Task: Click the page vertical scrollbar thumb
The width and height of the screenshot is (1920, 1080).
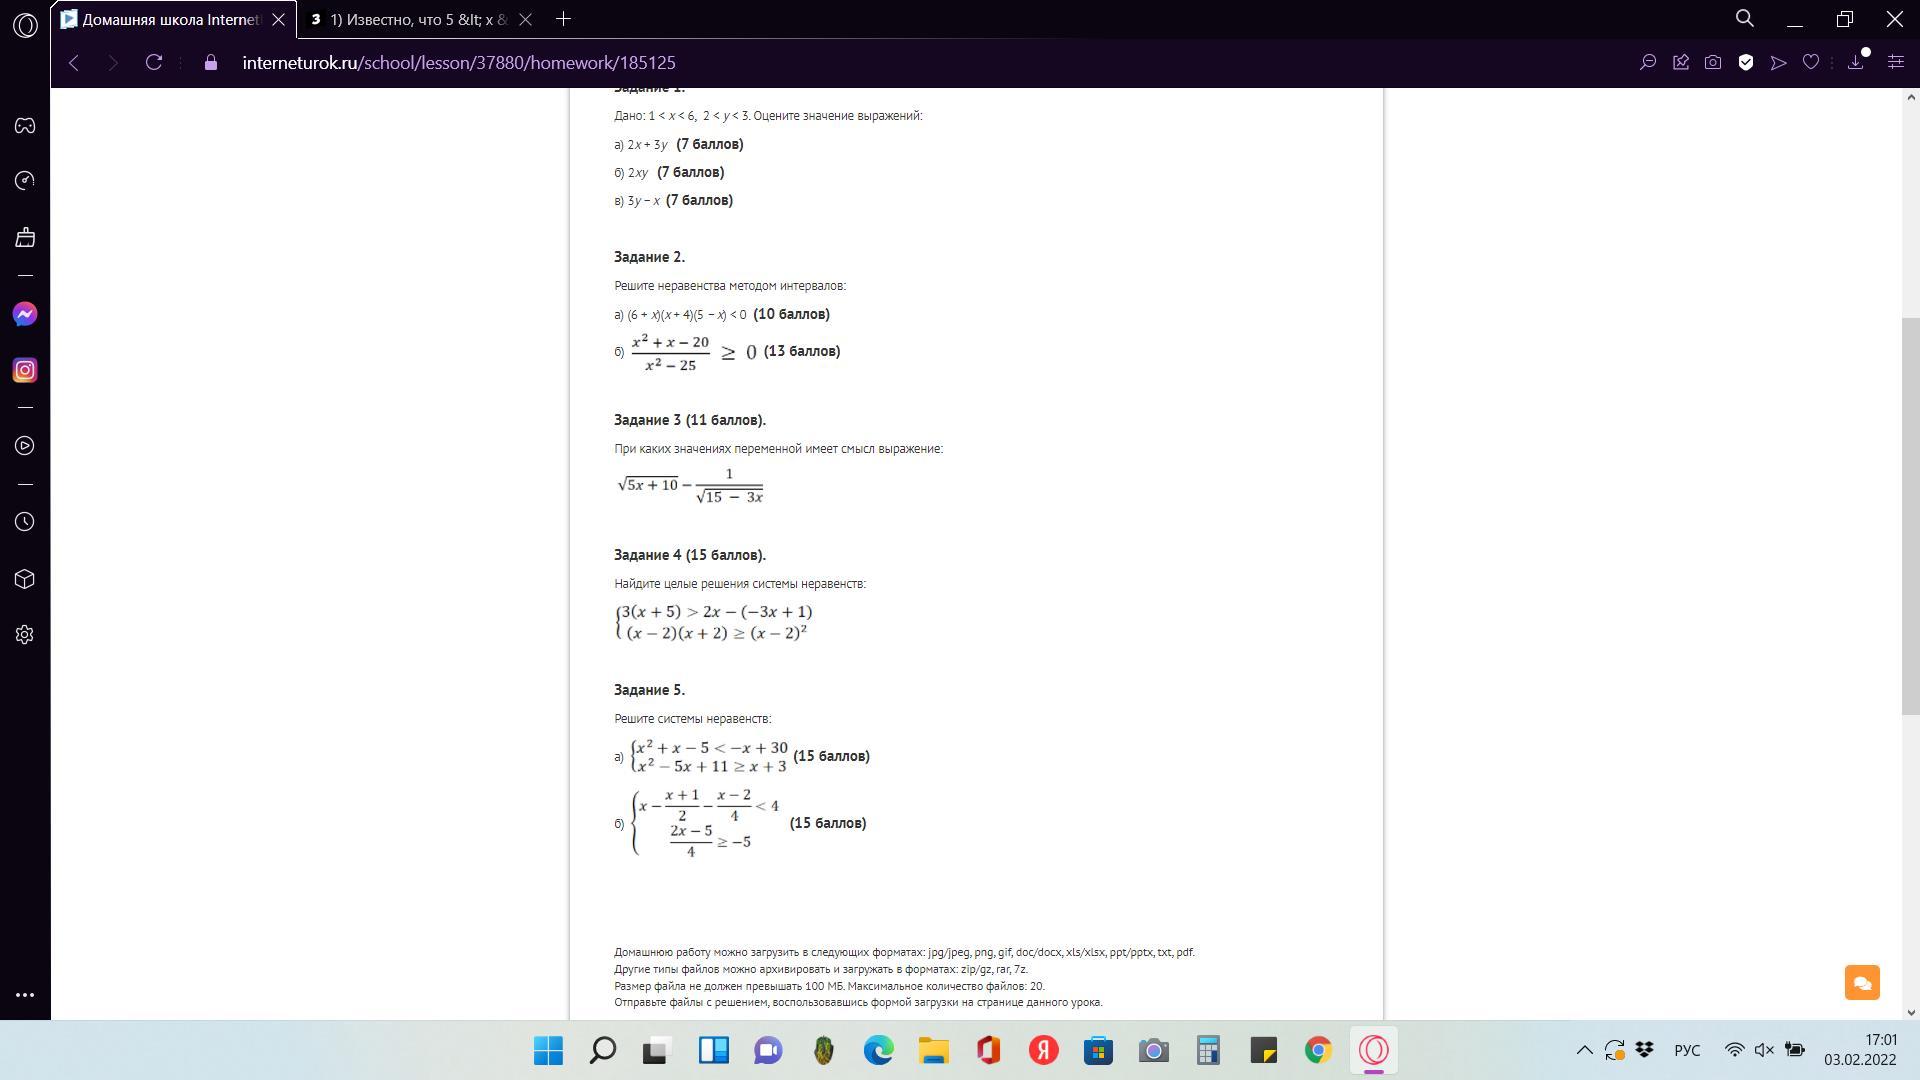Action: pyautogui.click(x=1910, y=515)
